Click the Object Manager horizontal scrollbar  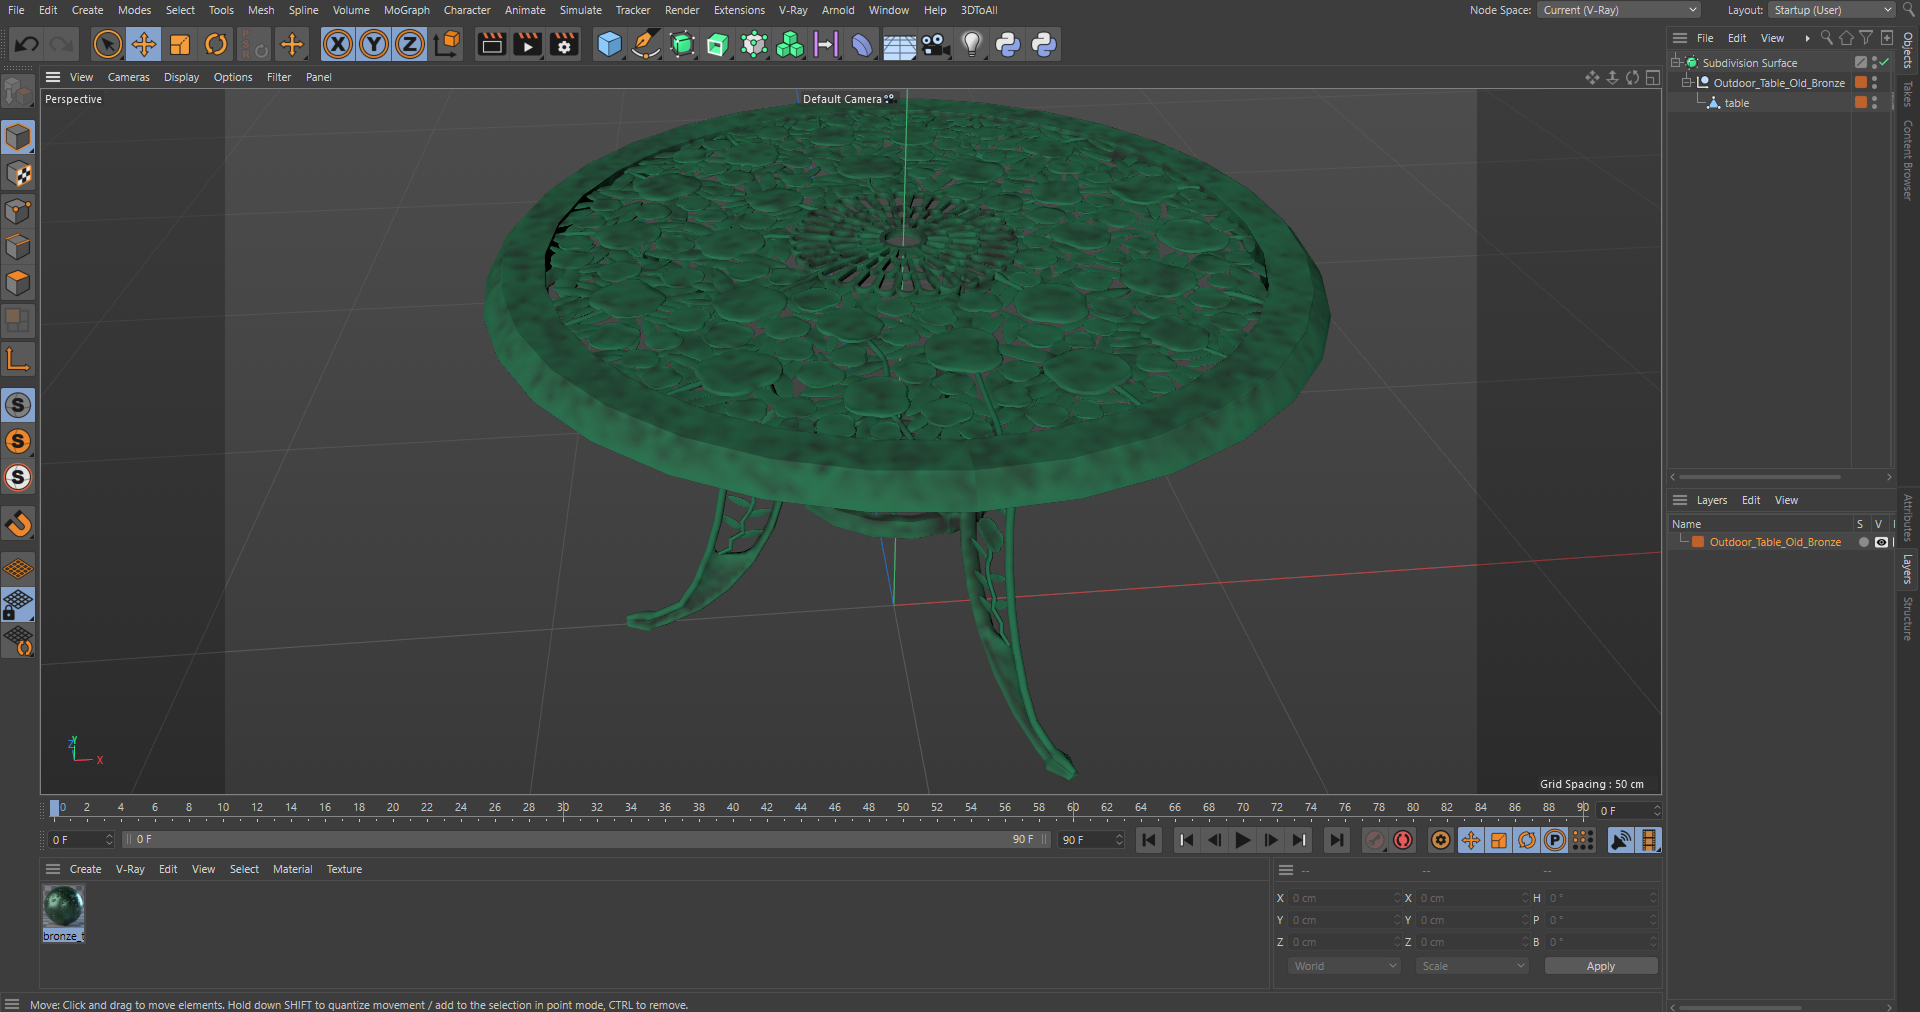click(1760, 477)
